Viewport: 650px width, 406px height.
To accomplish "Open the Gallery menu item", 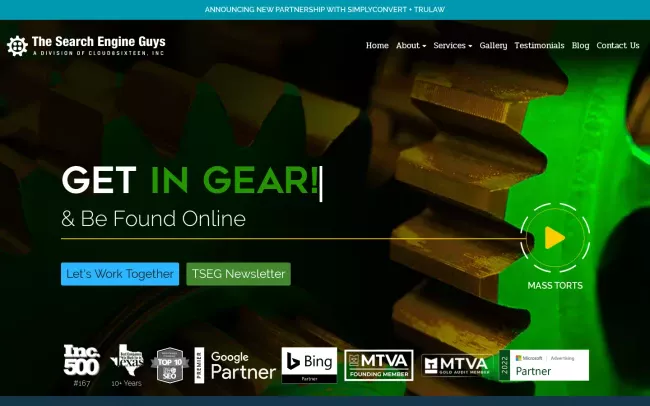I will click(x=493, y=45).
